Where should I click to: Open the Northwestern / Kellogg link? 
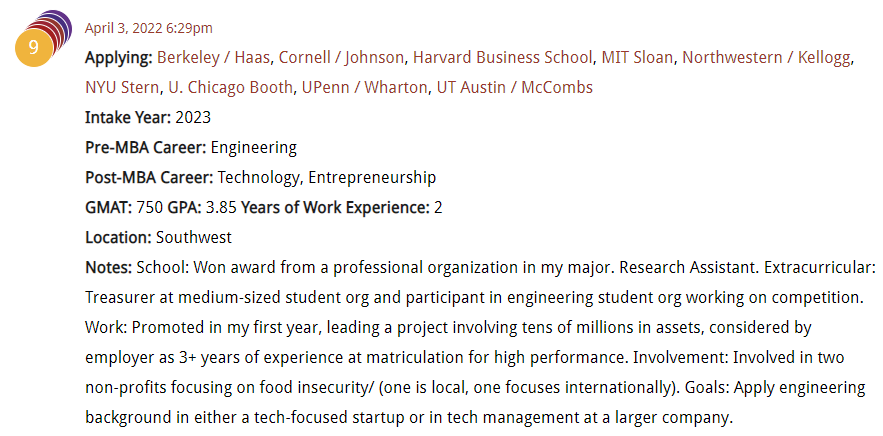[x=765, y=57]
